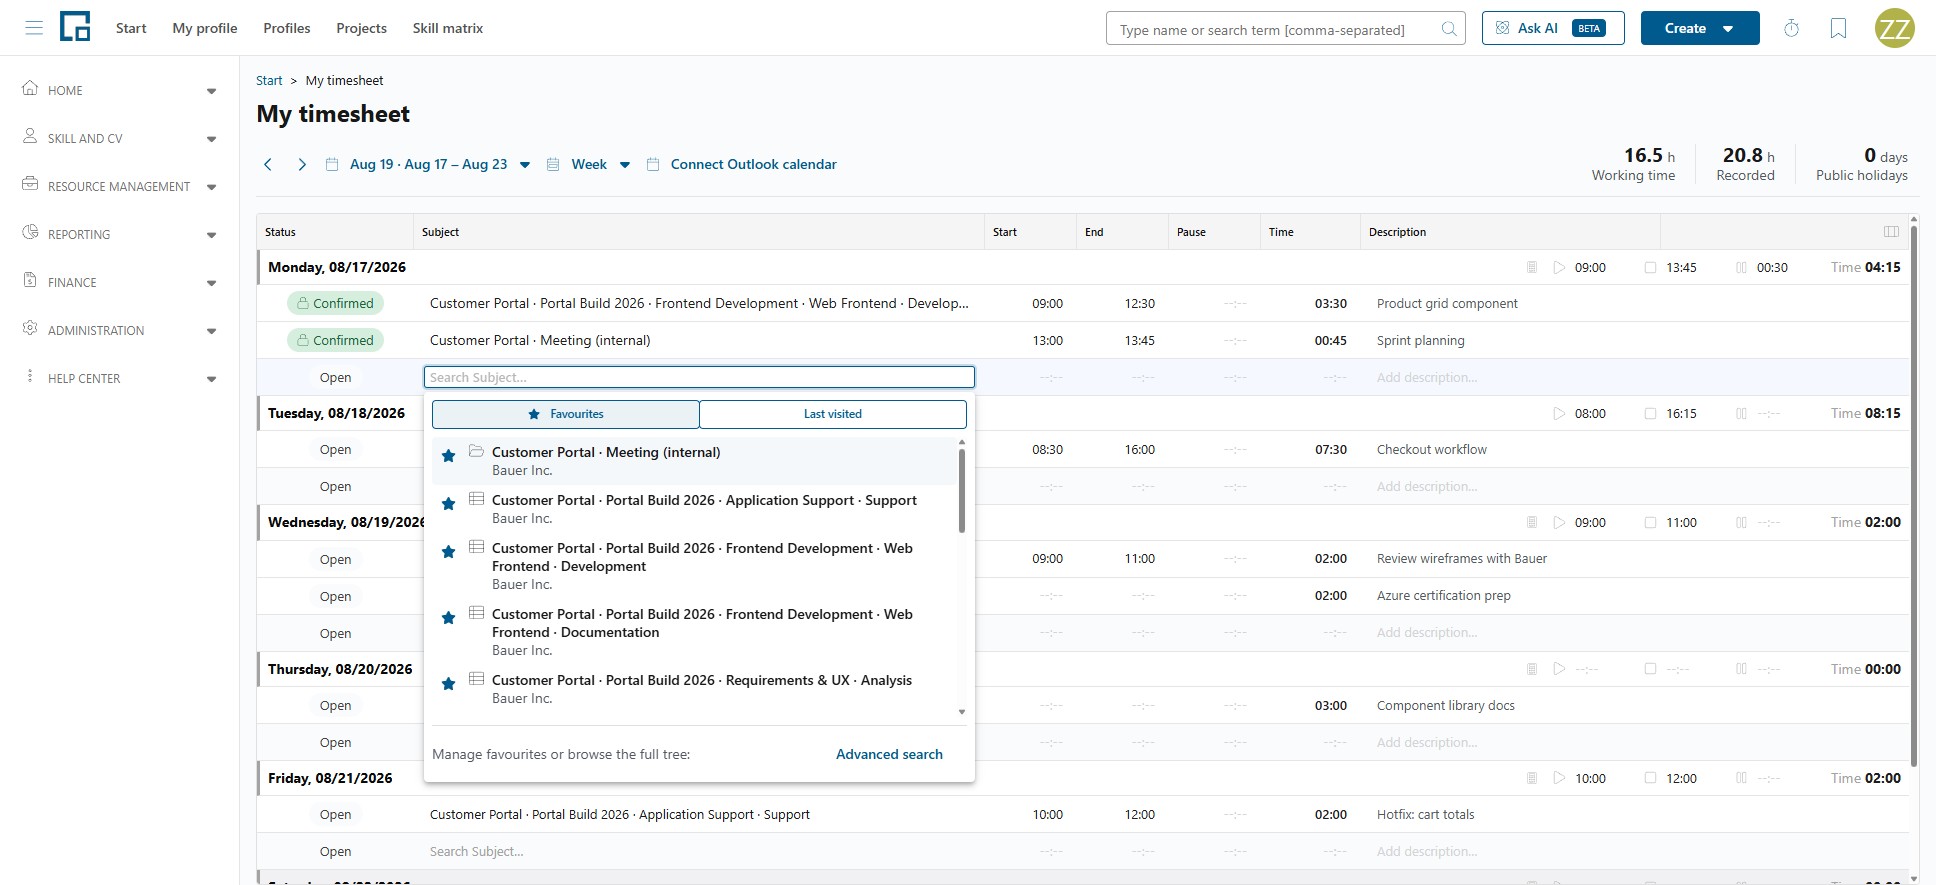Click the column layout icon in table header

pos(1891,232)
